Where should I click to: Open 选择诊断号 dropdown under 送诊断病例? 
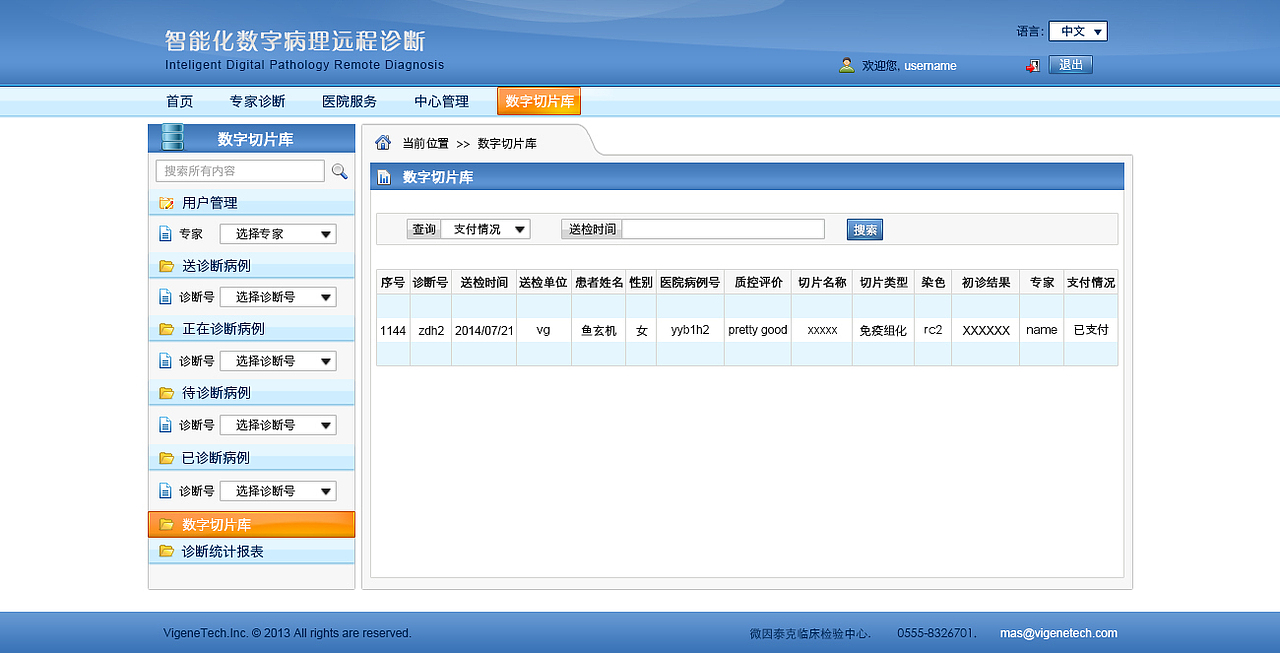(278, 297)
